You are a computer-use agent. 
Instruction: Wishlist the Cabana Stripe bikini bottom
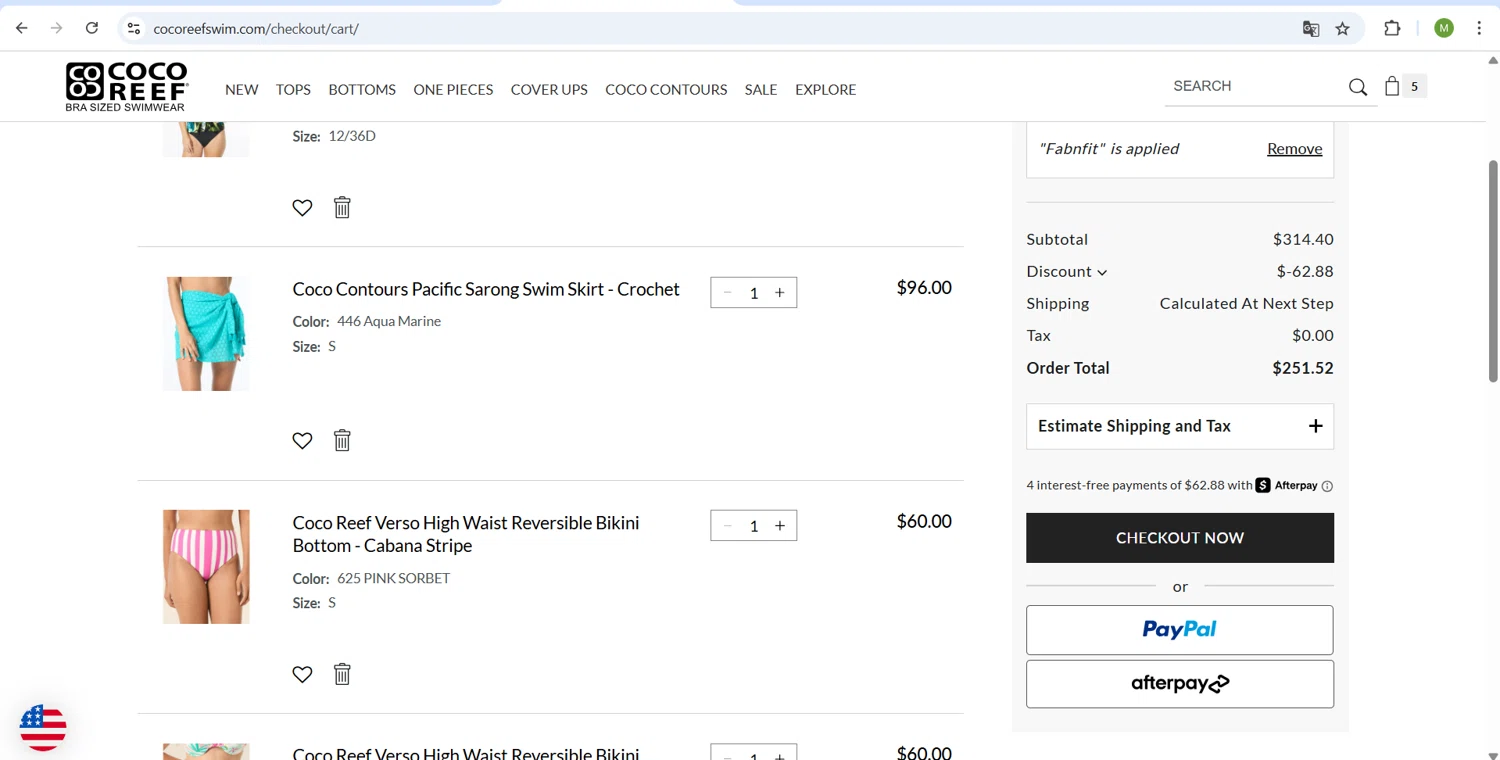point(302,674)
